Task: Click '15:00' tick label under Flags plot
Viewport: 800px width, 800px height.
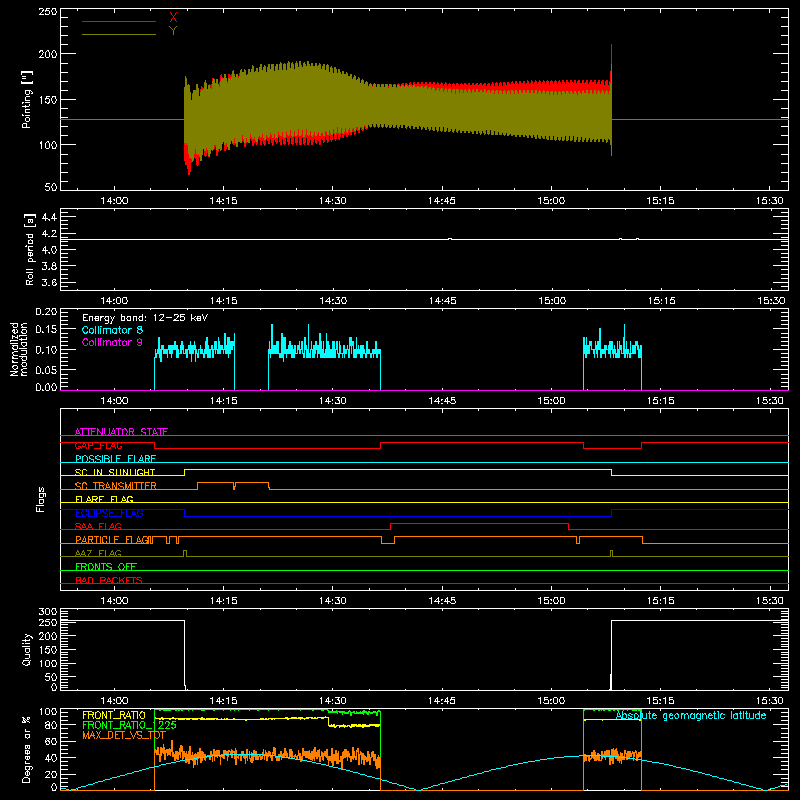Action: click(552, 601)
